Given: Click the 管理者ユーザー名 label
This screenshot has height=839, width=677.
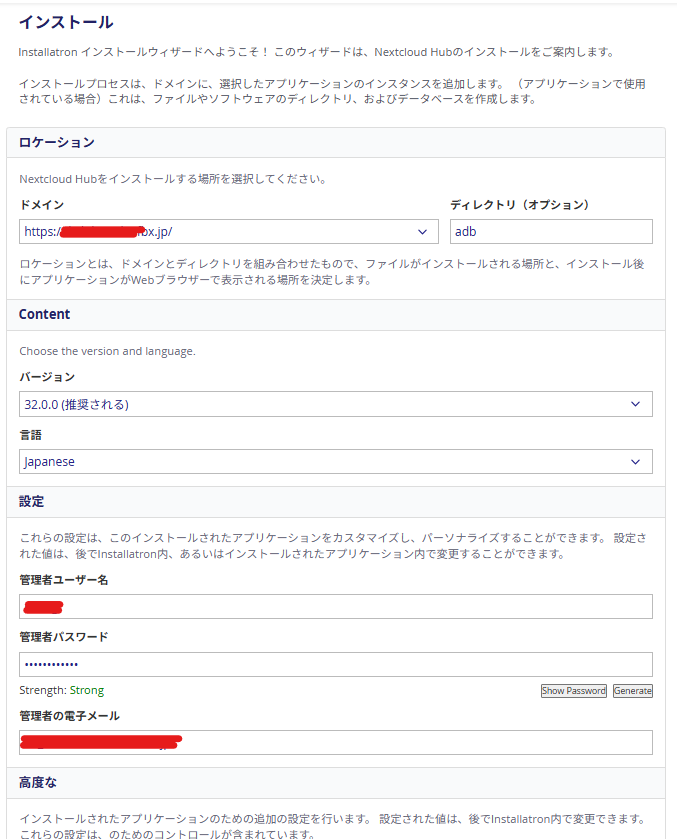Looking at the screenshot, I should (x=64, y=580).
